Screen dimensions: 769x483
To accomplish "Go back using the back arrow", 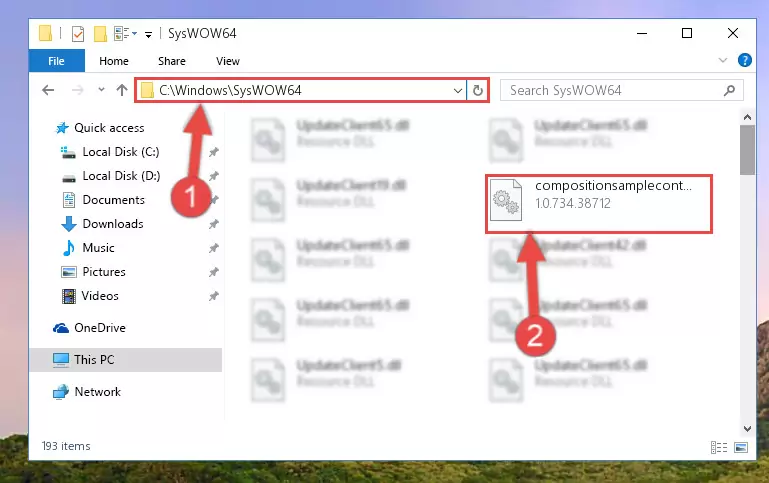I will point(48,90).
